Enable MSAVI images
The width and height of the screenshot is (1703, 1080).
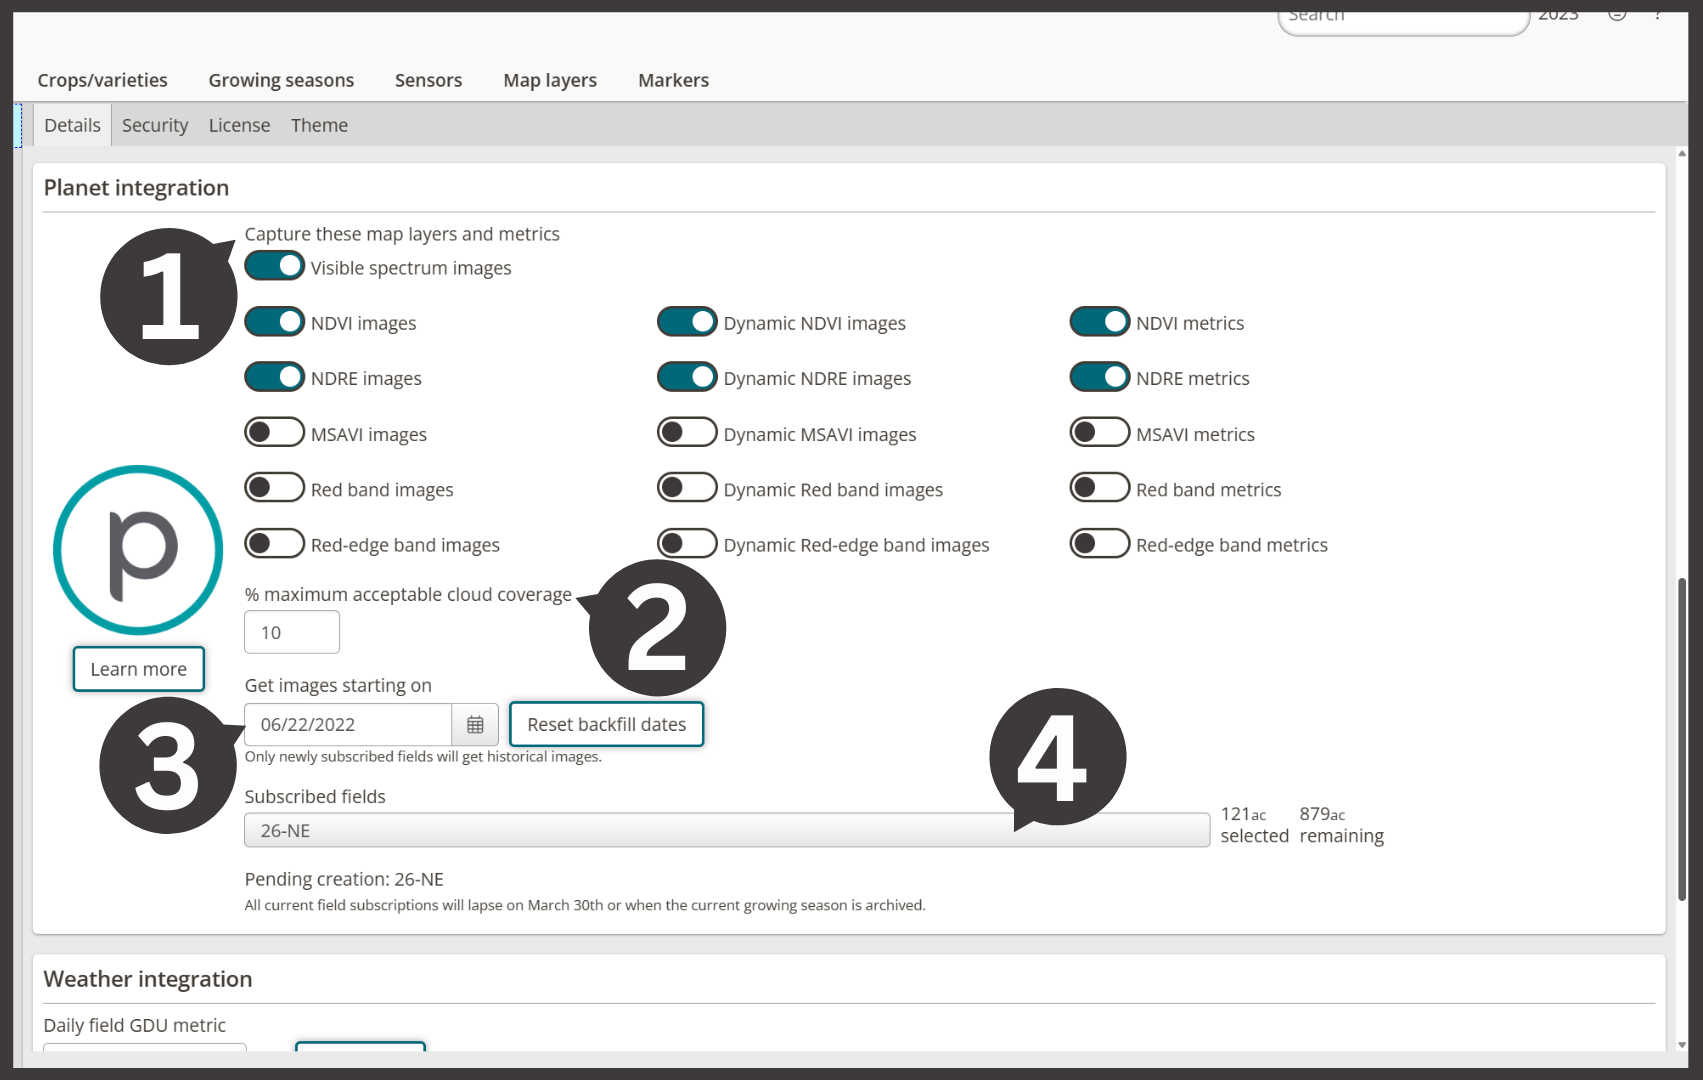pyautogui.click(x=275, y=433)
